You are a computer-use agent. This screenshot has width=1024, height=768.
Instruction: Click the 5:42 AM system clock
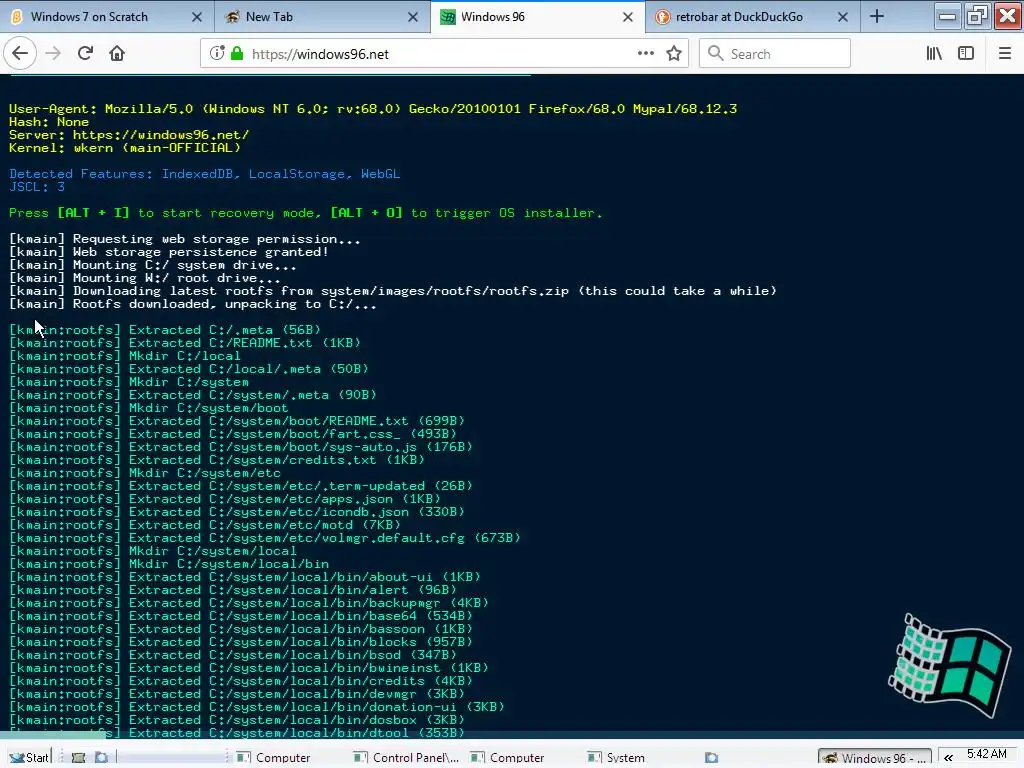click(x=987, y=754)
